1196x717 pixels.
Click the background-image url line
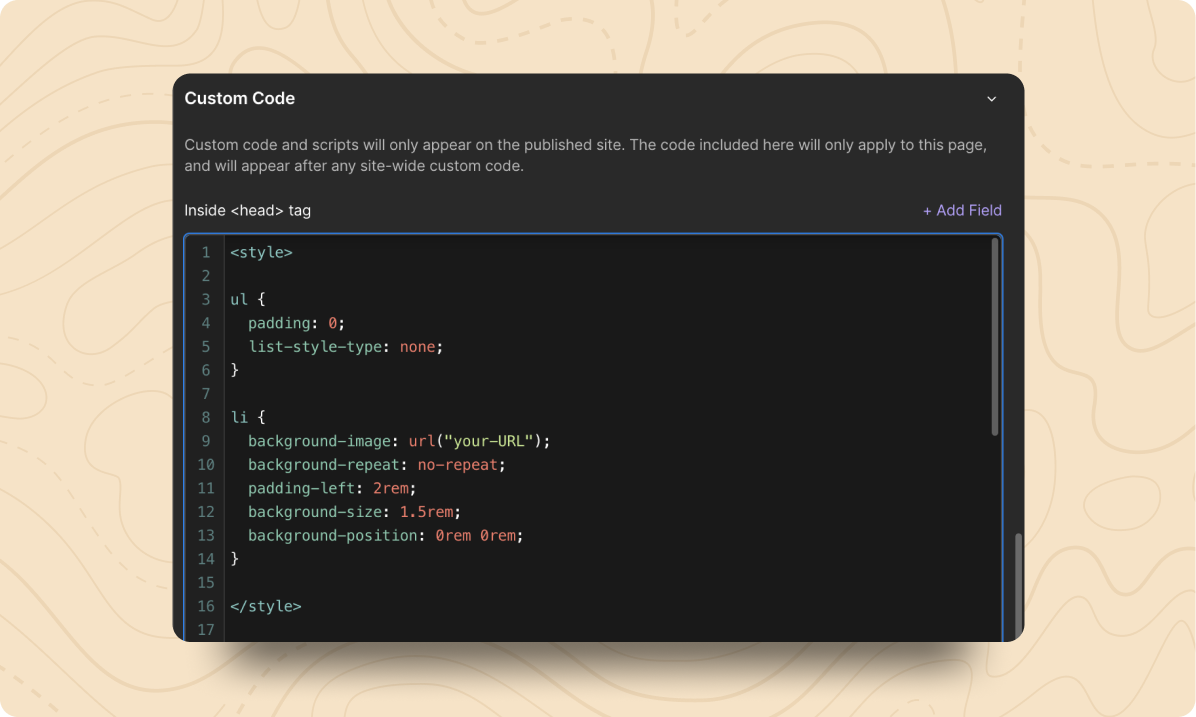coord(399,442)
